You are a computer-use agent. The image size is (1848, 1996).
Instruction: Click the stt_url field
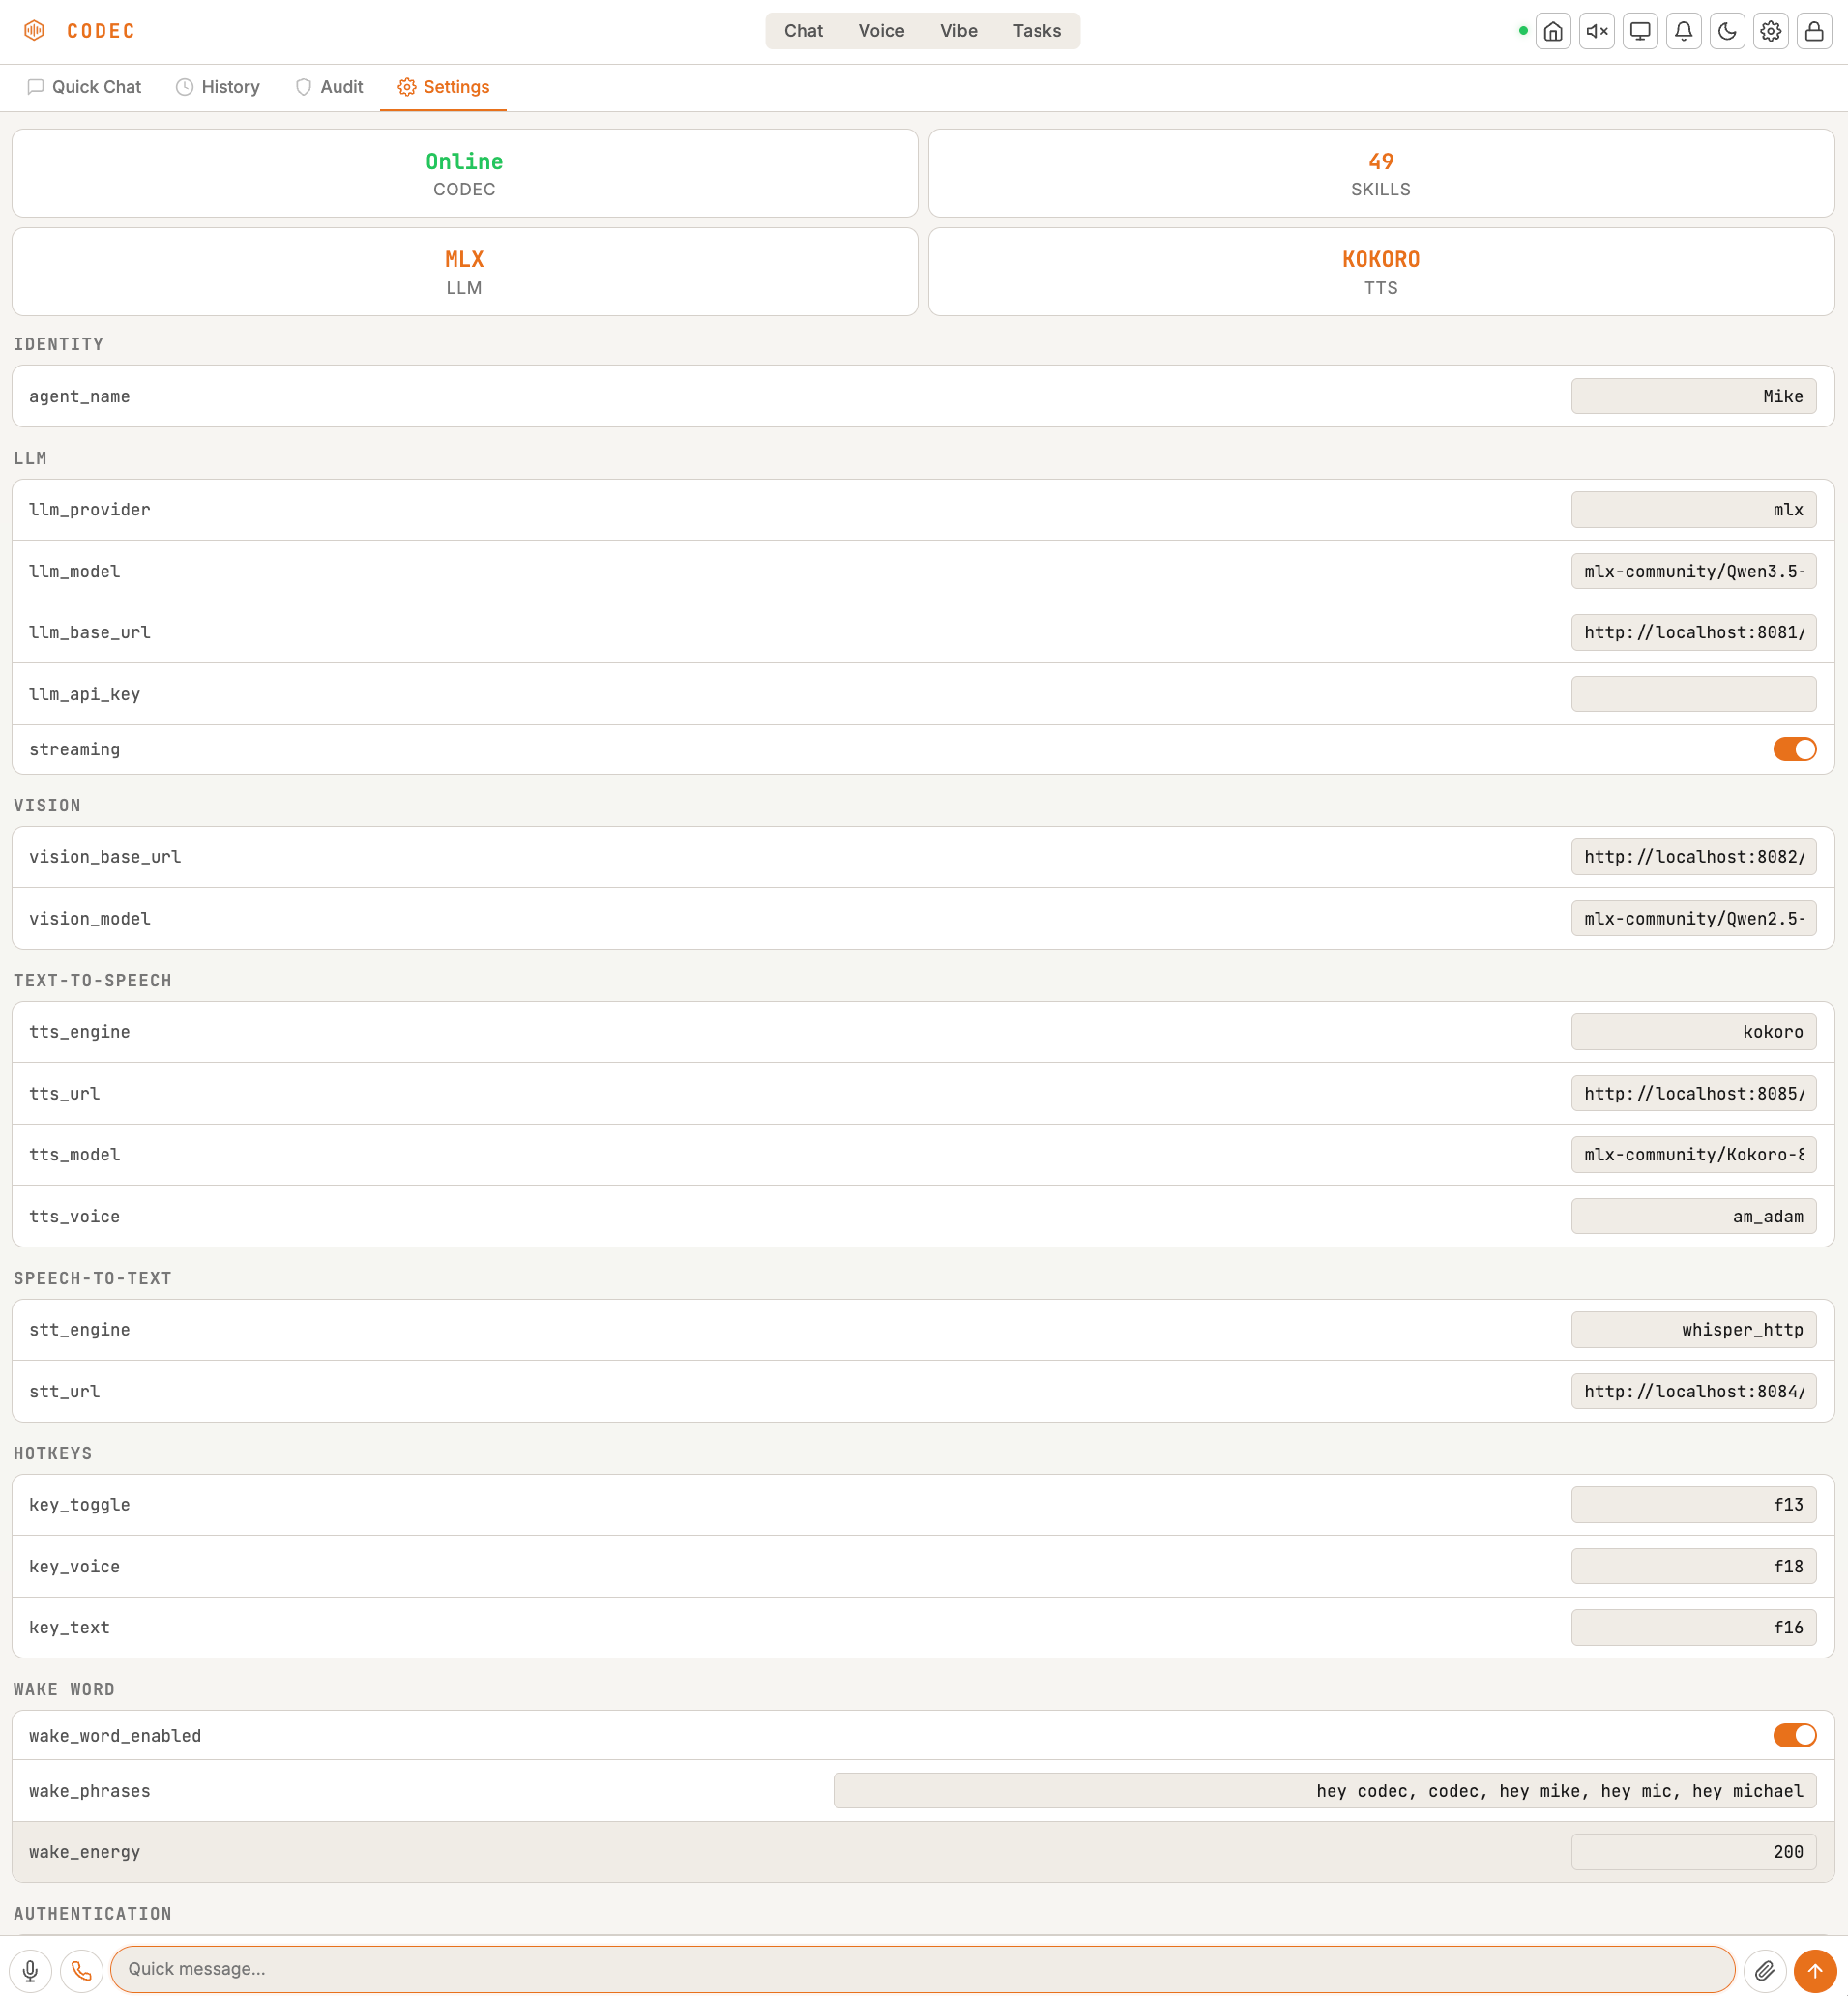[x=1694, y=1391]
